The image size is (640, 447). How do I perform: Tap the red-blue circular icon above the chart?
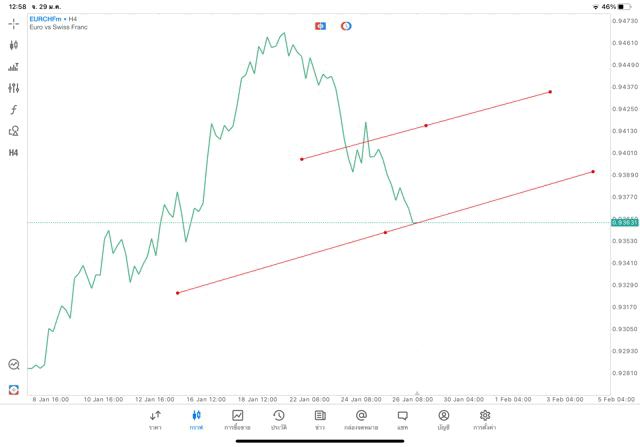[346, 26]
